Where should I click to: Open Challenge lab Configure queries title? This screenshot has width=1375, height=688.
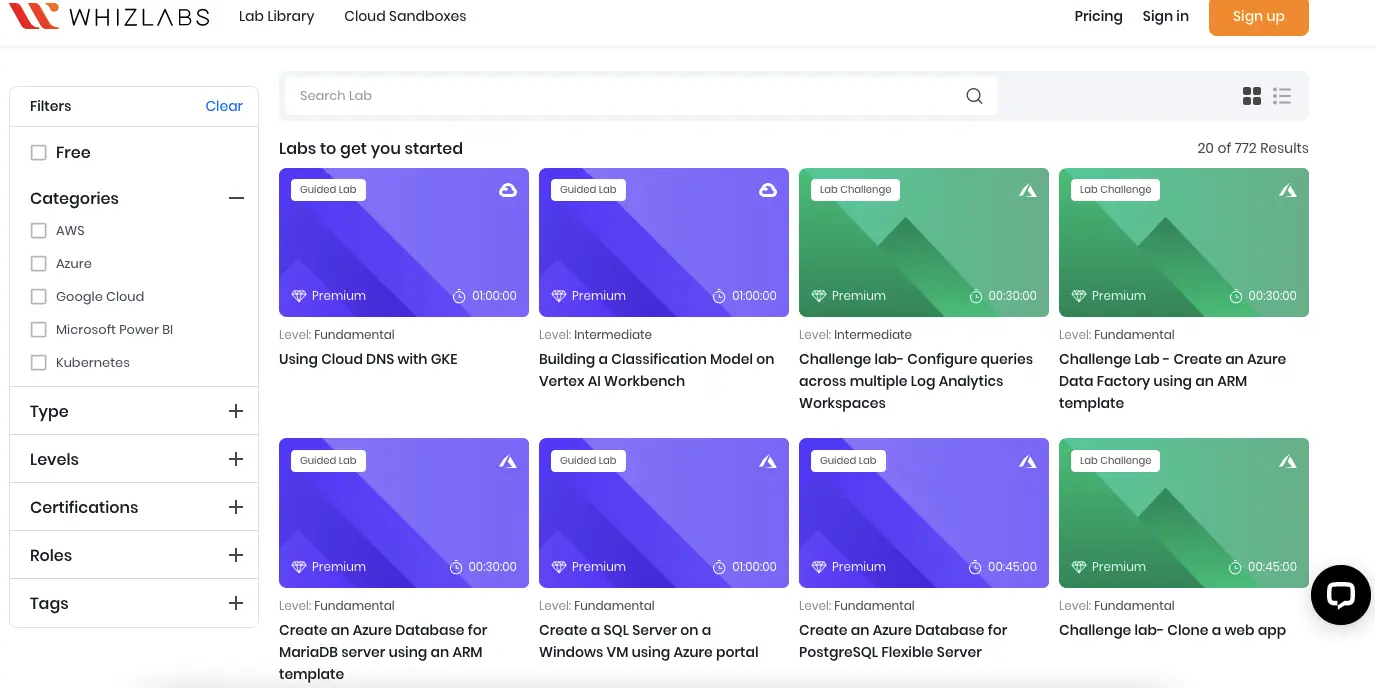[x=916, y=381]
